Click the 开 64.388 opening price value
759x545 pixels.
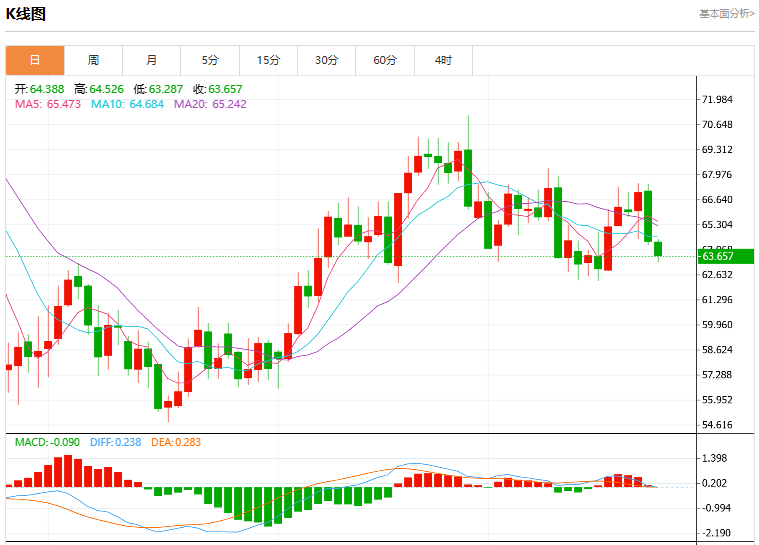(x=39, y=89)
